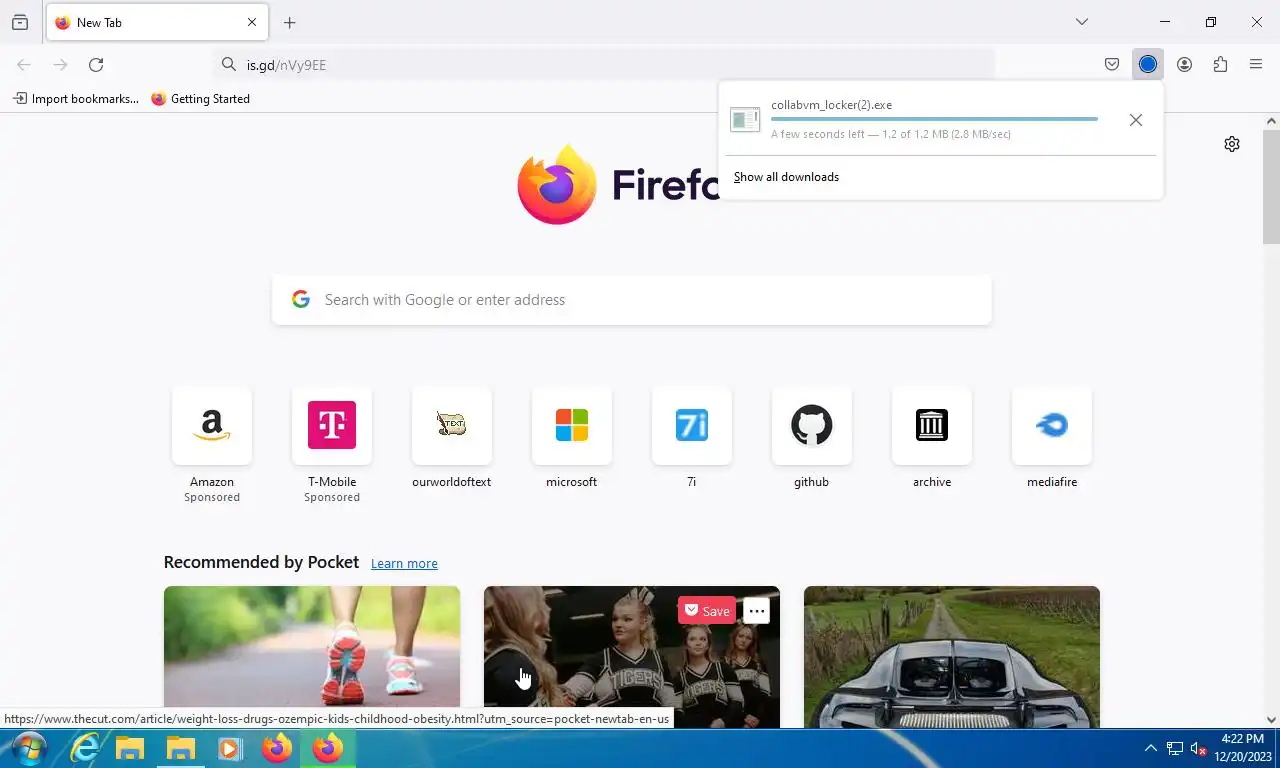Viewport: 1280px width, 768px height.
Task: Toggle the downloads panel button
Action: click(x=1148, y=65)
